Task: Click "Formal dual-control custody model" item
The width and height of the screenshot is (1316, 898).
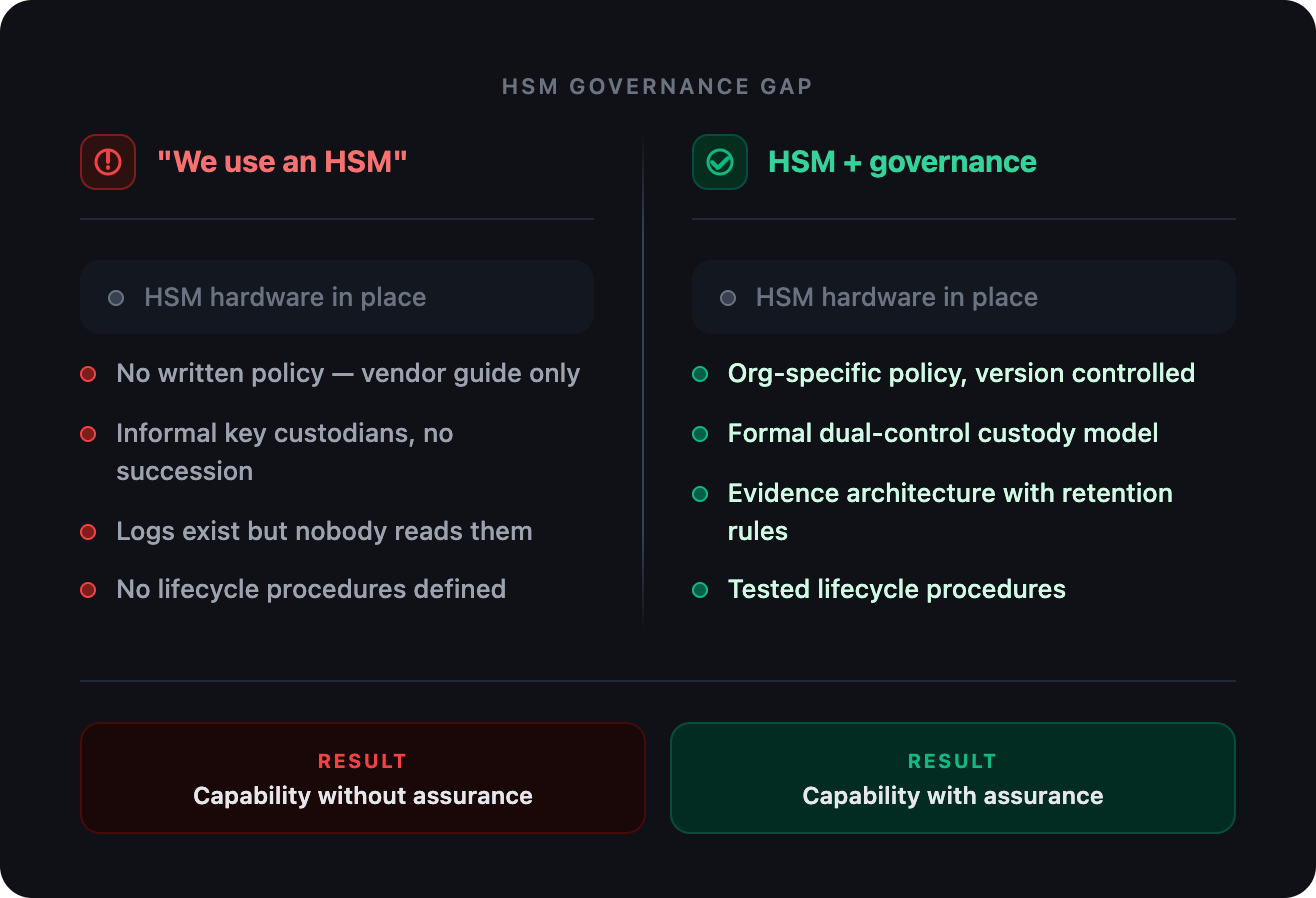Action: (943, 433)
